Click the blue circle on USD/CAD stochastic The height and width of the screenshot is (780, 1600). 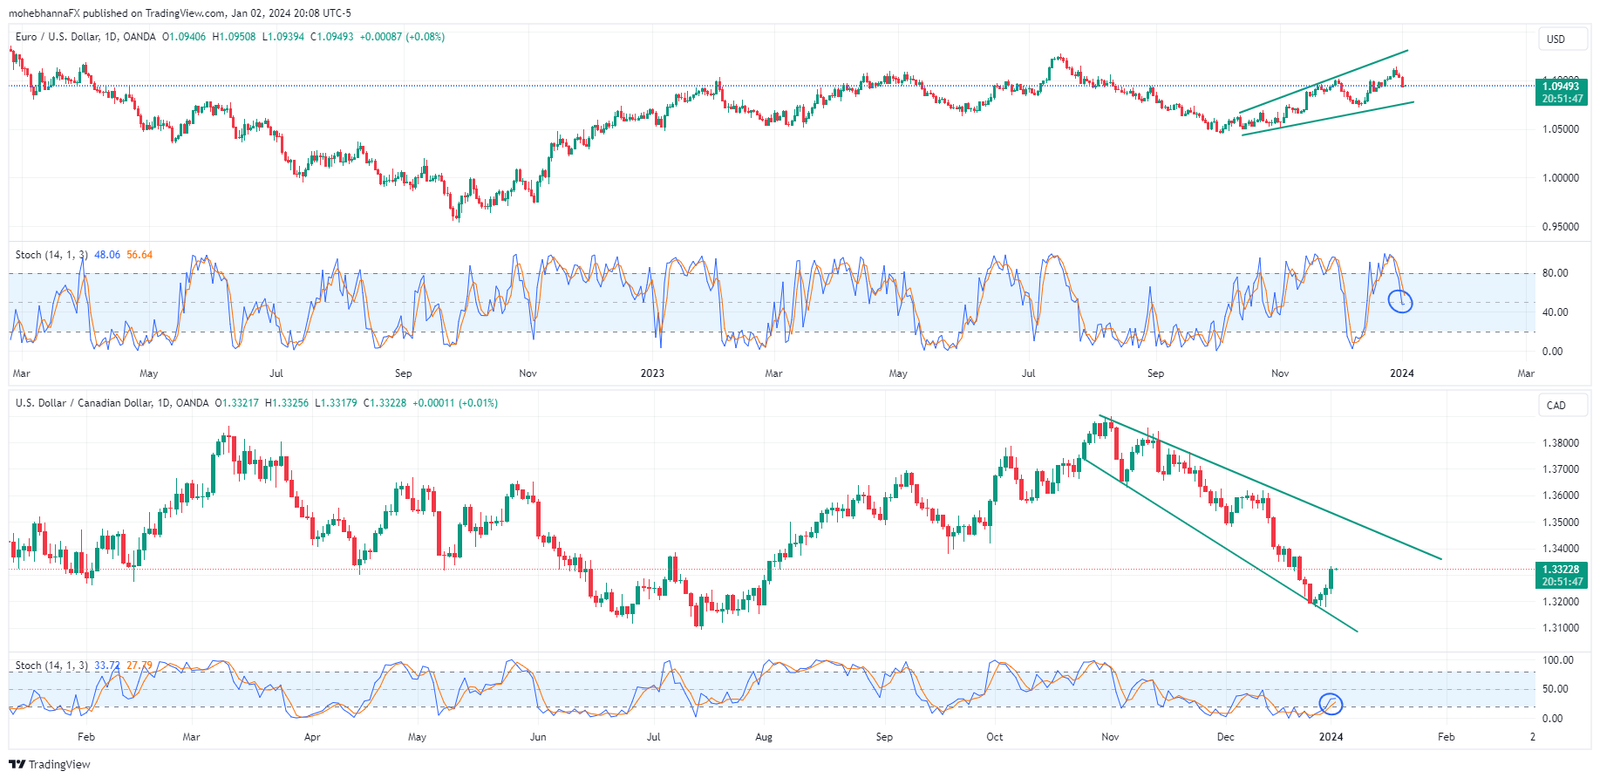point(1330,704)
